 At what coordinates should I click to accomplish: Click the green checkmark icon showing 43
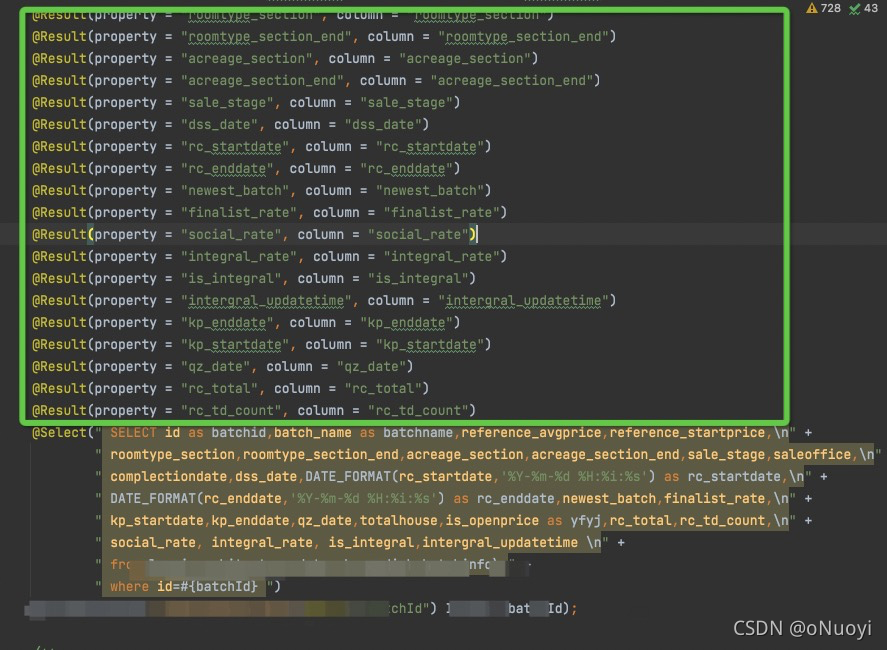coord(855,8)
